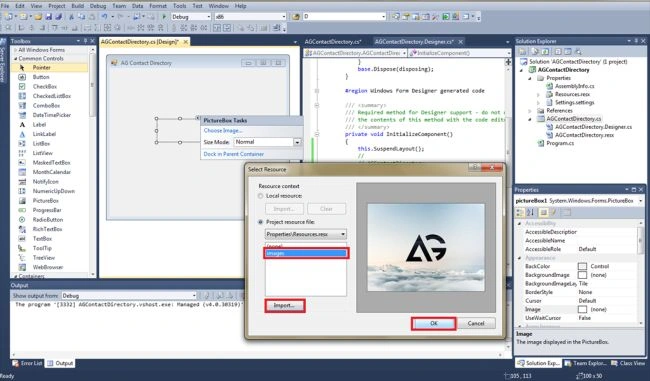Select the Project resource file radio button

click(261, 222)
